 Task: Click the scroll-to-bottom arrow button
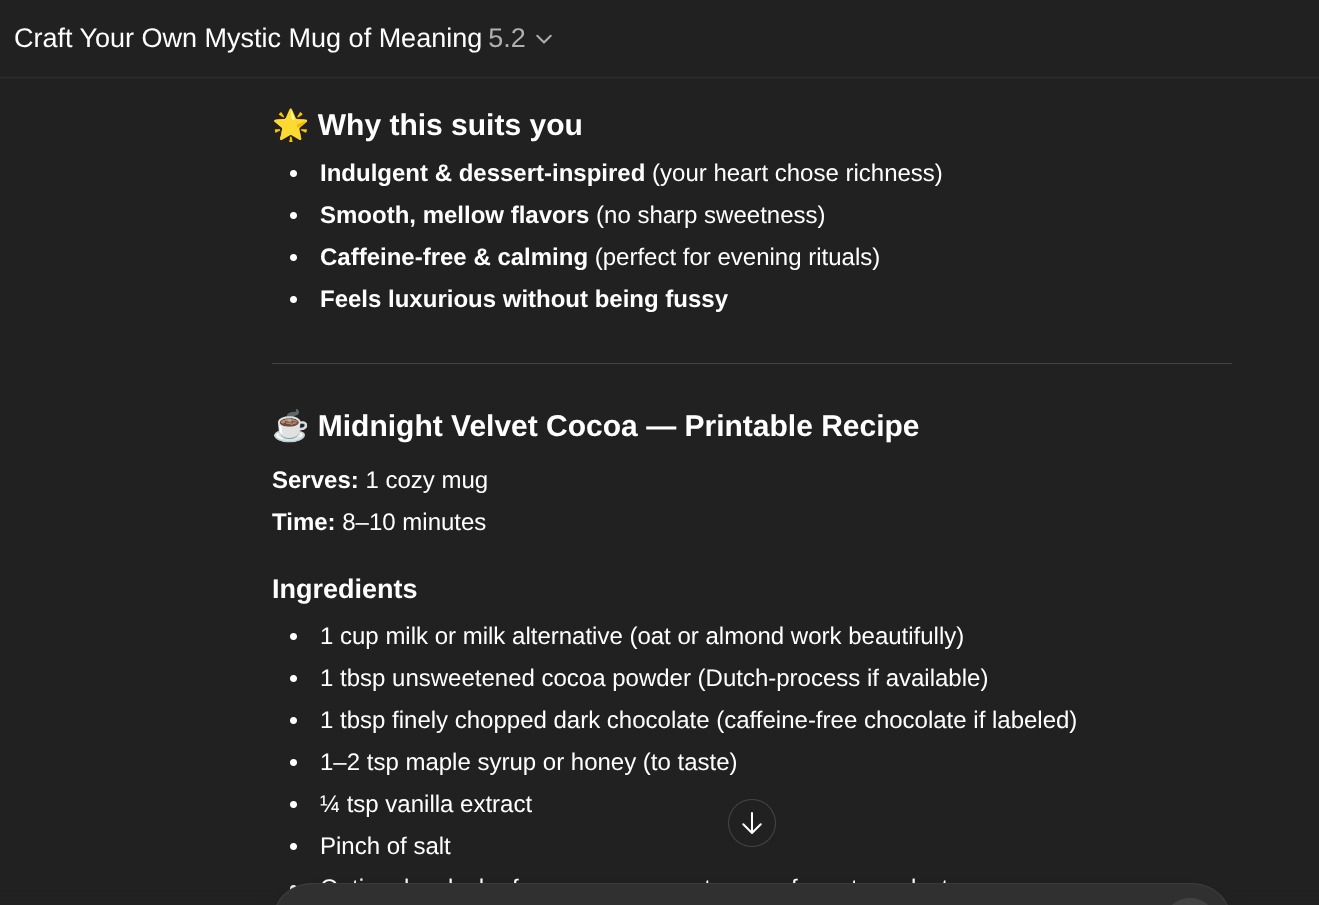752,823
